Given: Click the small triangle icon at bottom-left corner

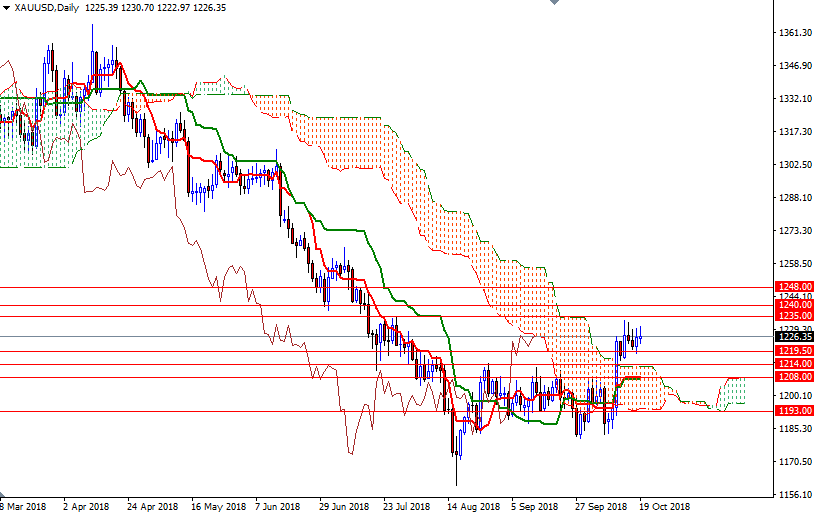Looking at the screenshot, I should click(x=4, y=496).
